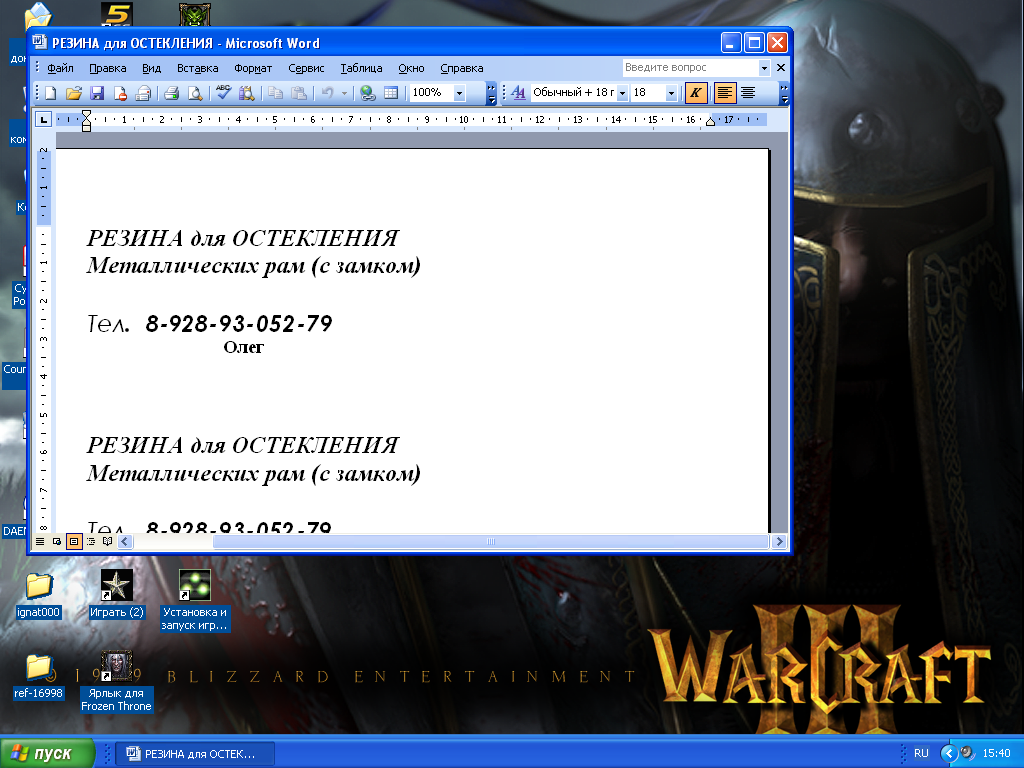Click RU language indicator in tray
Screen dimensions: 1024x768
pyautogui.click(x=921, y=754)
